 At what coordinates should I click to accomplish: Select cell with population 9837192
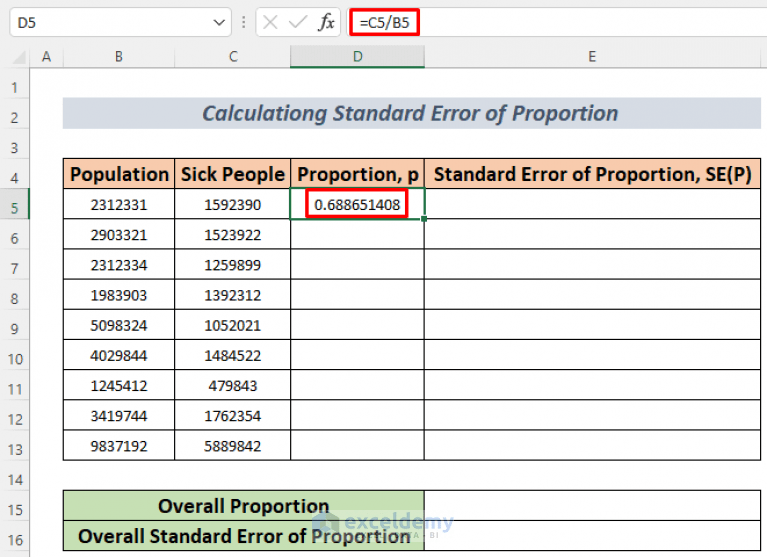pyautogui.click(x=119, y=446)
